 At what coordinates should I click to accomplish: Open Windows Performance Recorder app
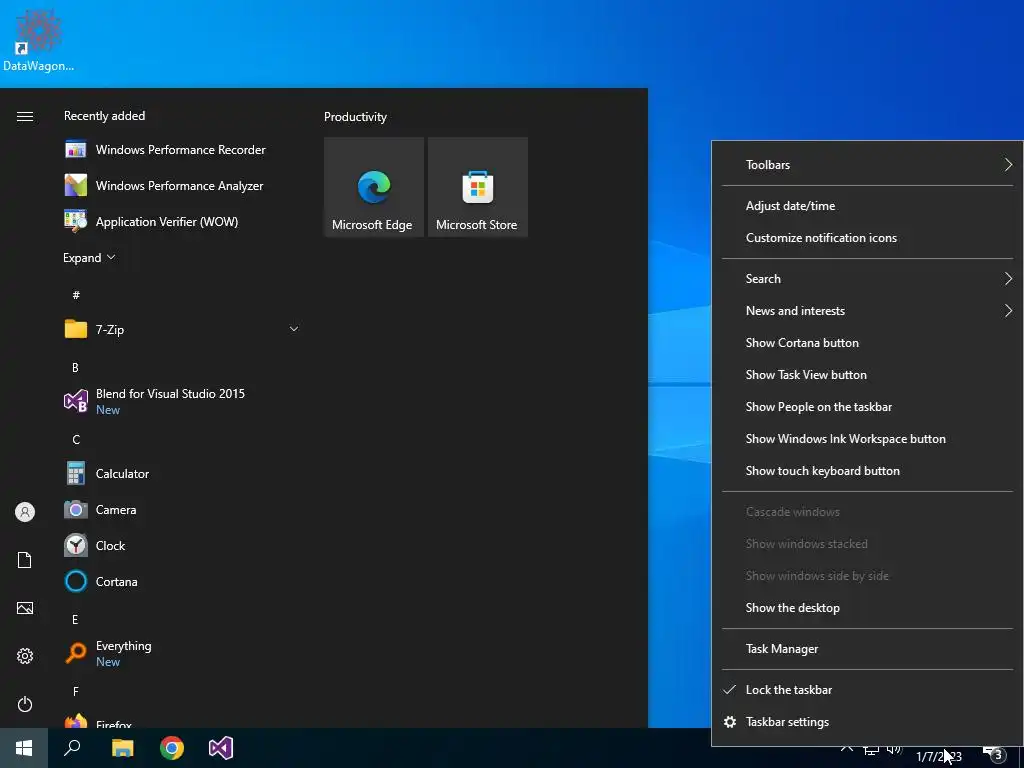[181, 150]
